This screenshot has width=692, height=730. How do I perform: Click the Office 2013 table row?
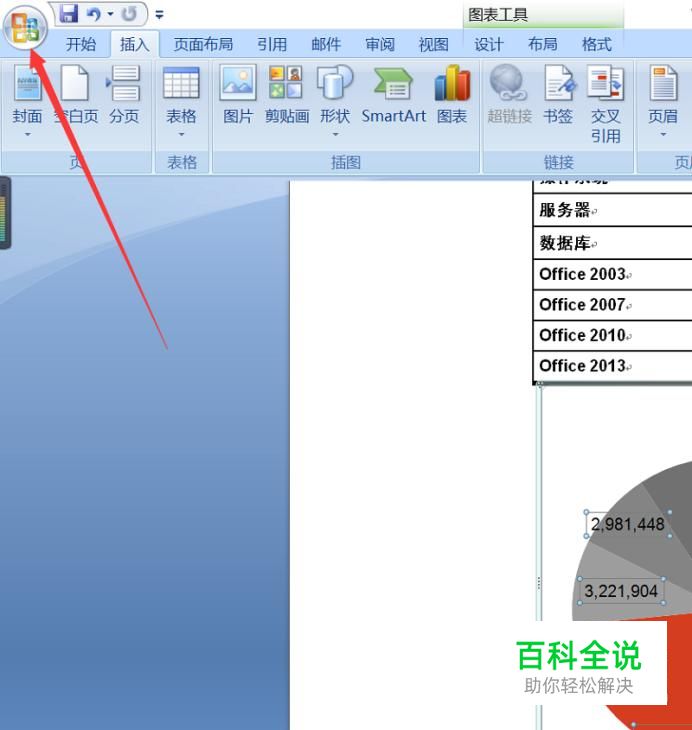612,366
